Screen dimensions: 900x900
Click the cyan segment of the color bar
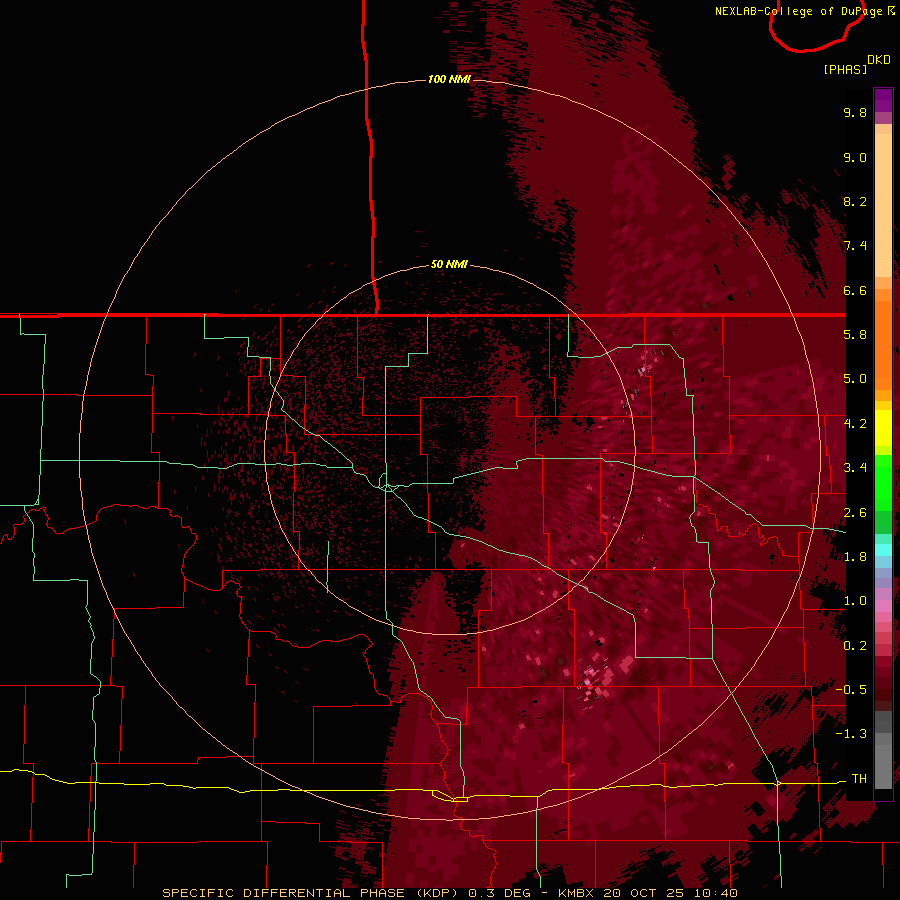click(883, 550)
